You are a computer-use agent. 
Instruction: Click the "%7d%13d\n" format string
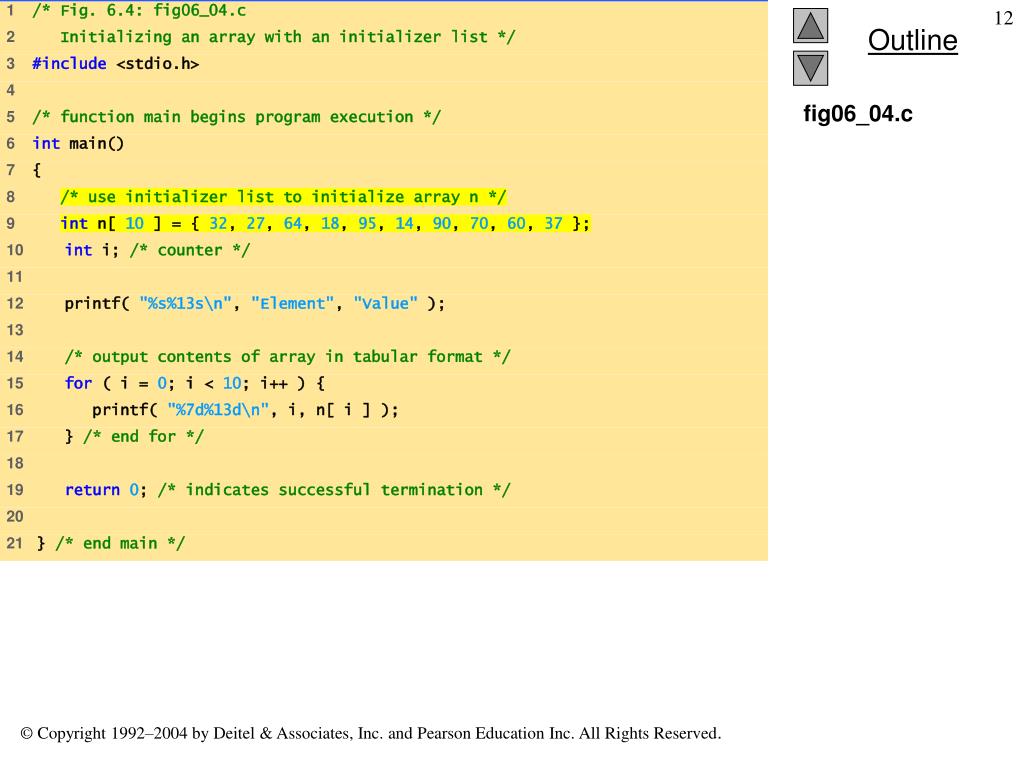click(218, 409)
